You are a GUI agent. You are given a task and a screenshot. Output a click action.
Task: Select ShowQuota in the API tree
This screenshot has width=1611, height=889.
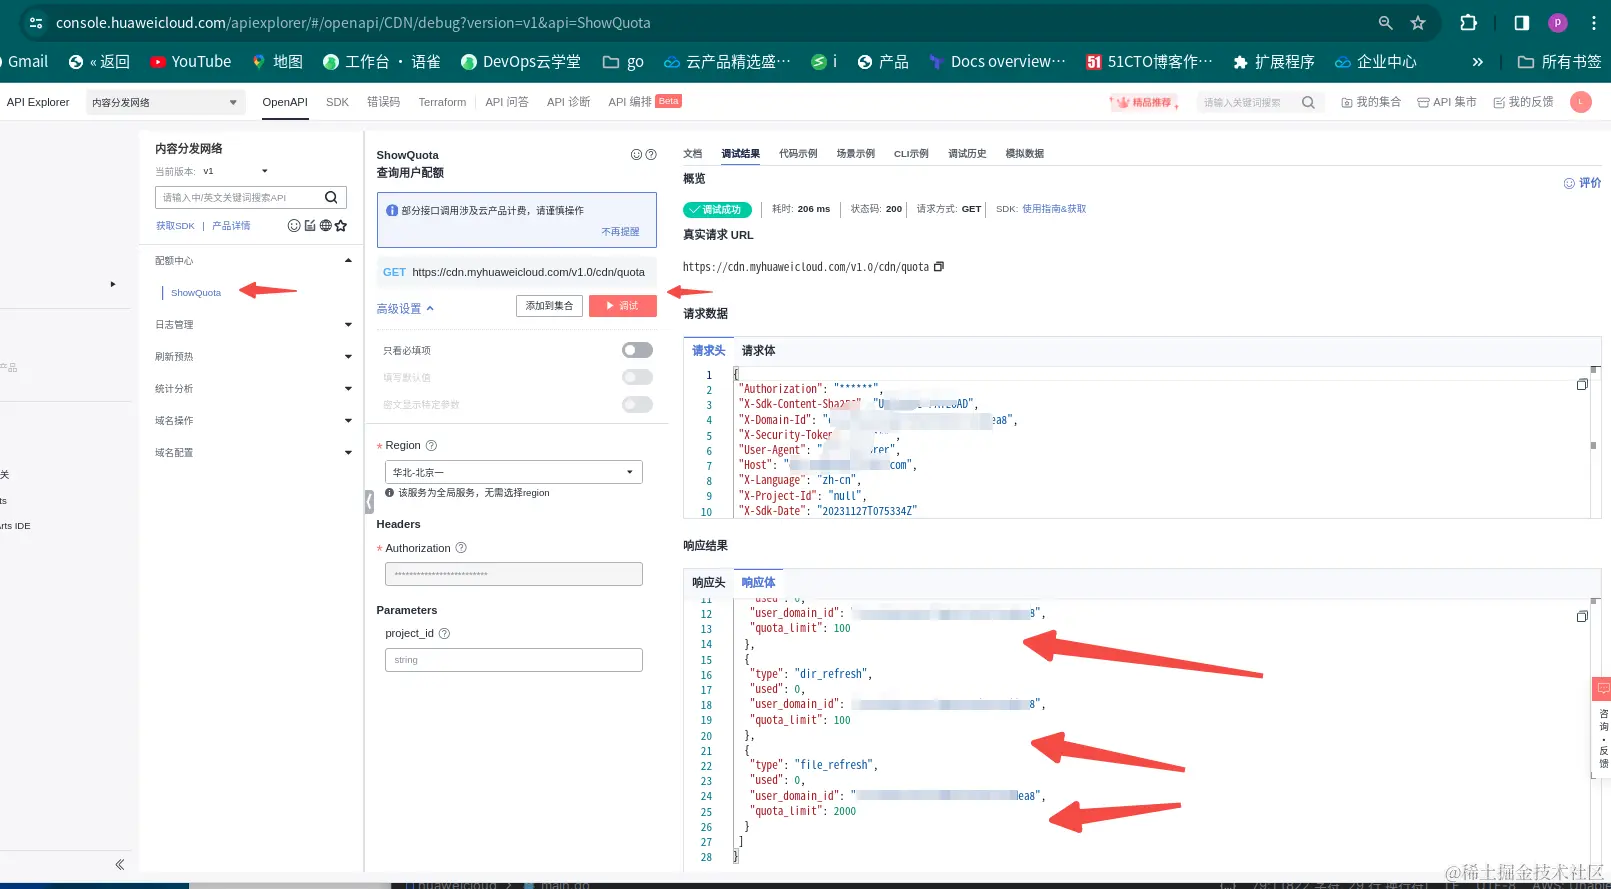point(196,293)
